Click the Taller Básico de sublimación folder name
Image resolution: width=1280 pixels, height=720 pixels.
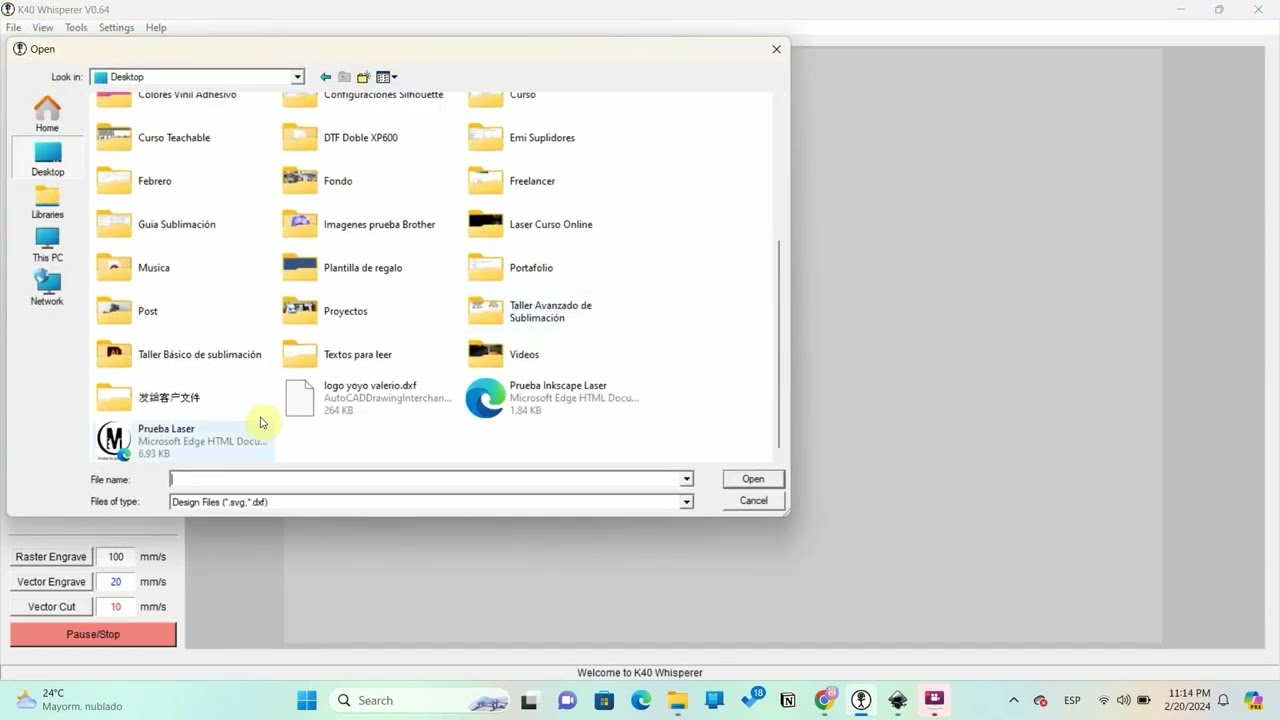[199, 354]
